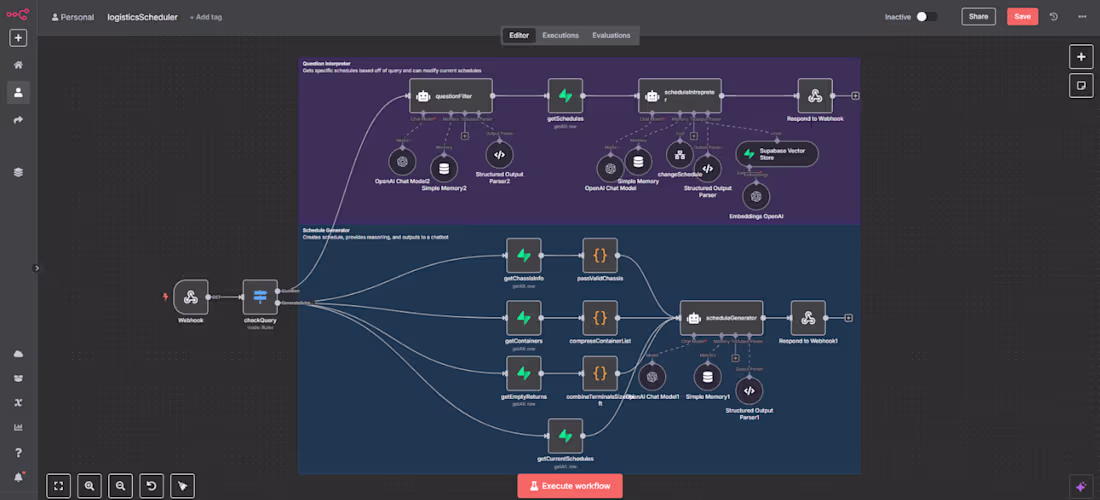Select the combineTerminalsSize code node
Screen dimensions: 1100x500
[x=600, y=374]
